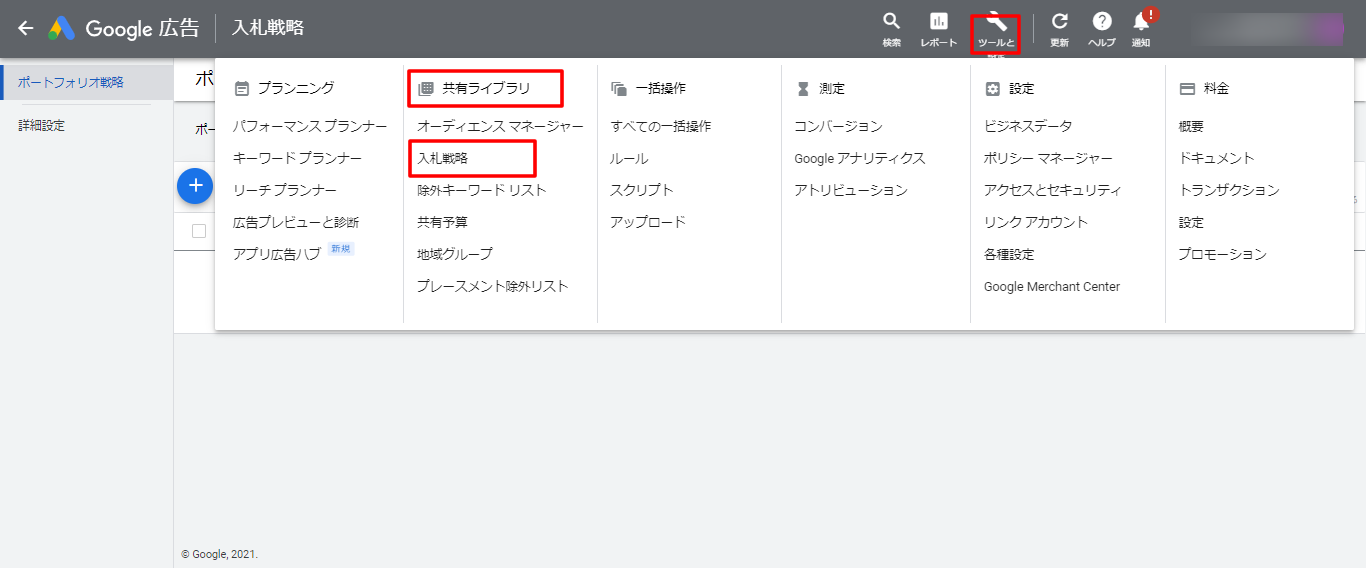Open トランザクション
Image resolution: width=1366 pixels, height=568 pixels.
(1229, 190)
